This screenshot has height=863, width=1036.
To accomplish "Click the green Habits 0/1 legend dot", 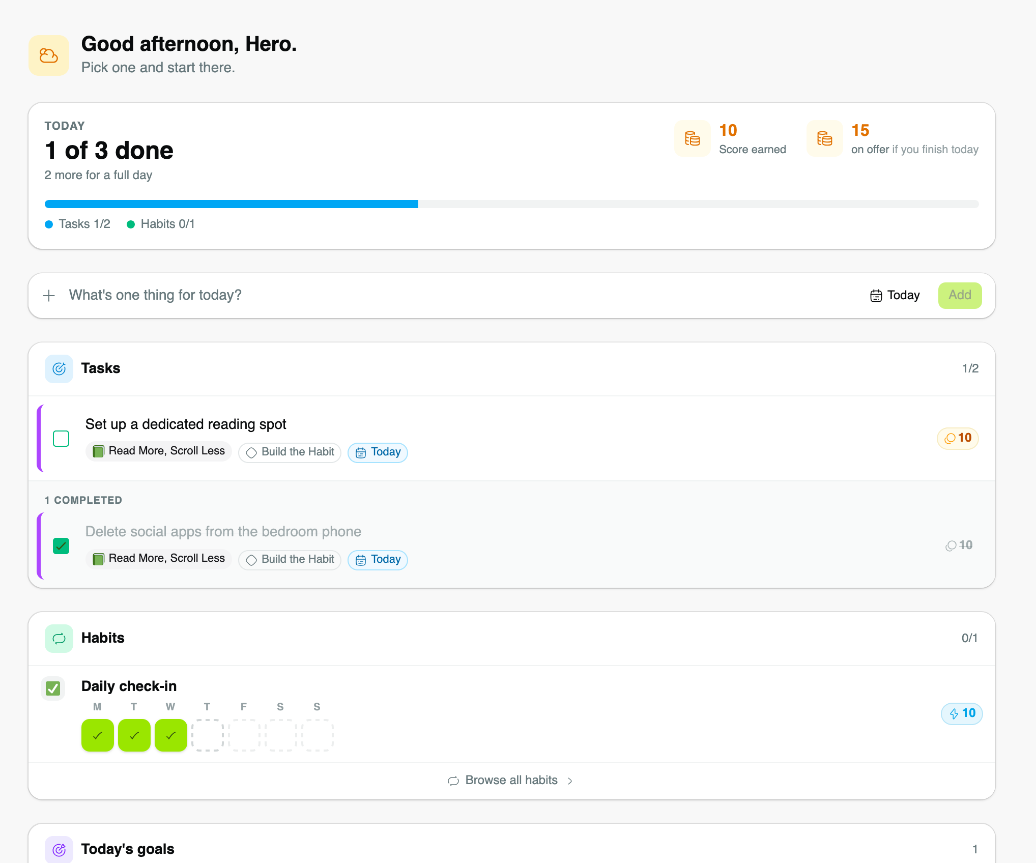I will pos(131,225).
